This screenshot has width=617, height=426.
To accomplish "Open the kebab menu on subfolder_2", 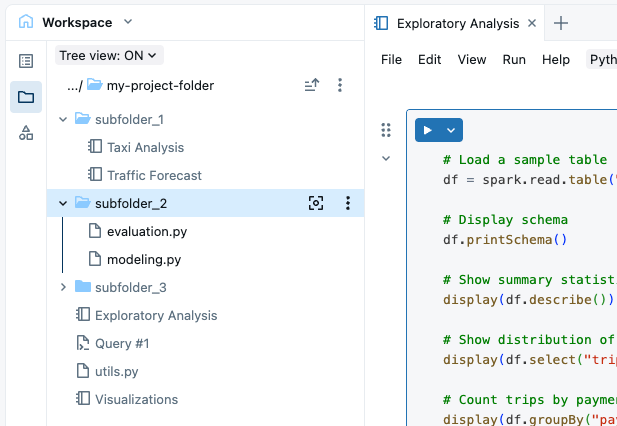I will (348, 204).
